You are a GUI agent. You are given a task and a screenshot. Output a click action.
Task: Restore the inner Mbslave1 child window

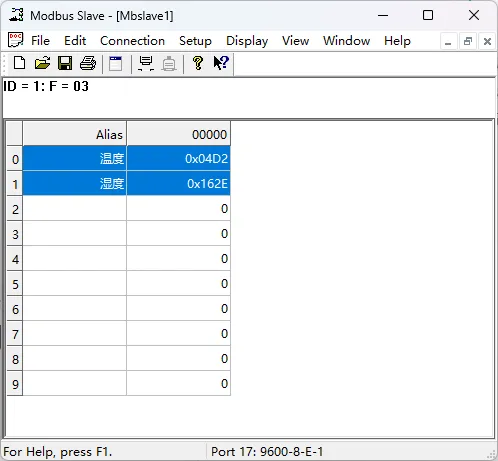pyautogui.click(x=468, y=42)
